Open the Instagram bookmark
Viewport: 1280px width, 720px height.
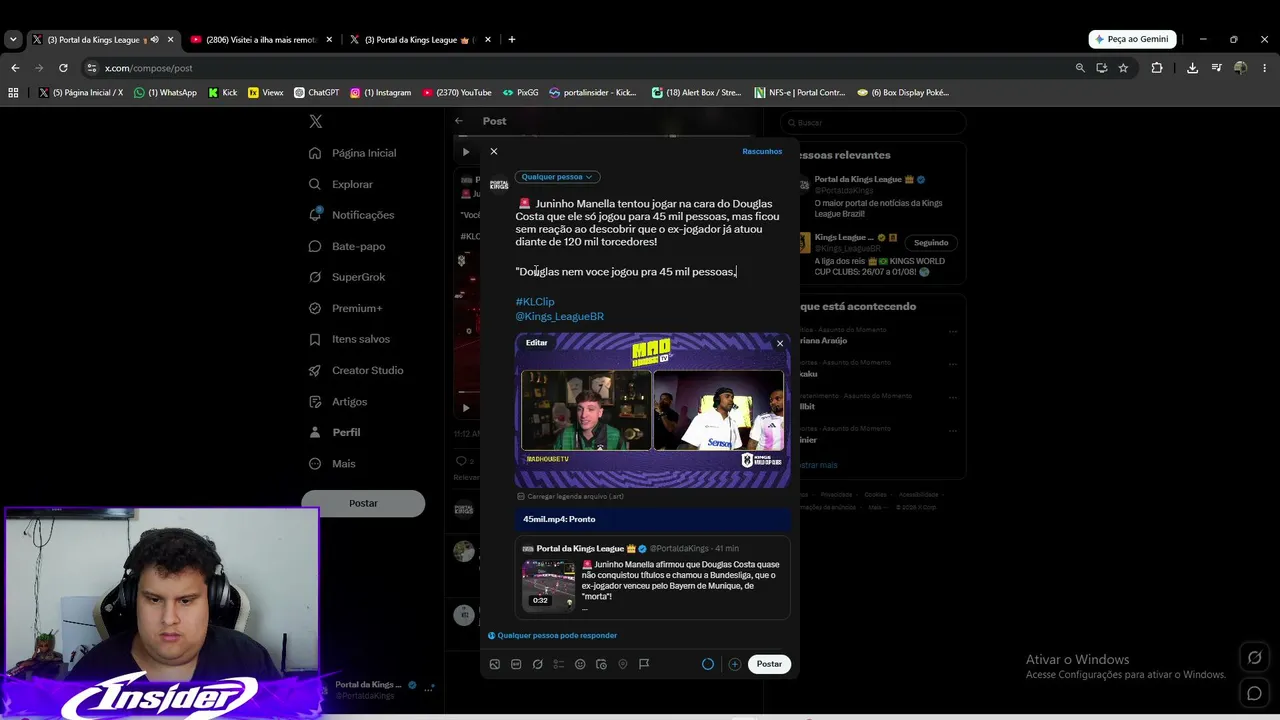[380, 93]
